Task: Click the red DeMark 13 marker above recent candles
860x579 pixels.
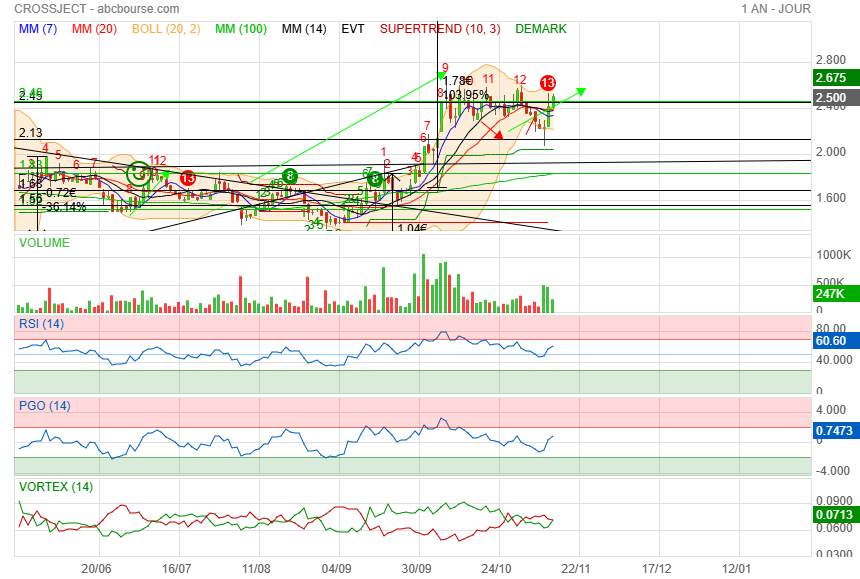Action: tap(548, 82)
